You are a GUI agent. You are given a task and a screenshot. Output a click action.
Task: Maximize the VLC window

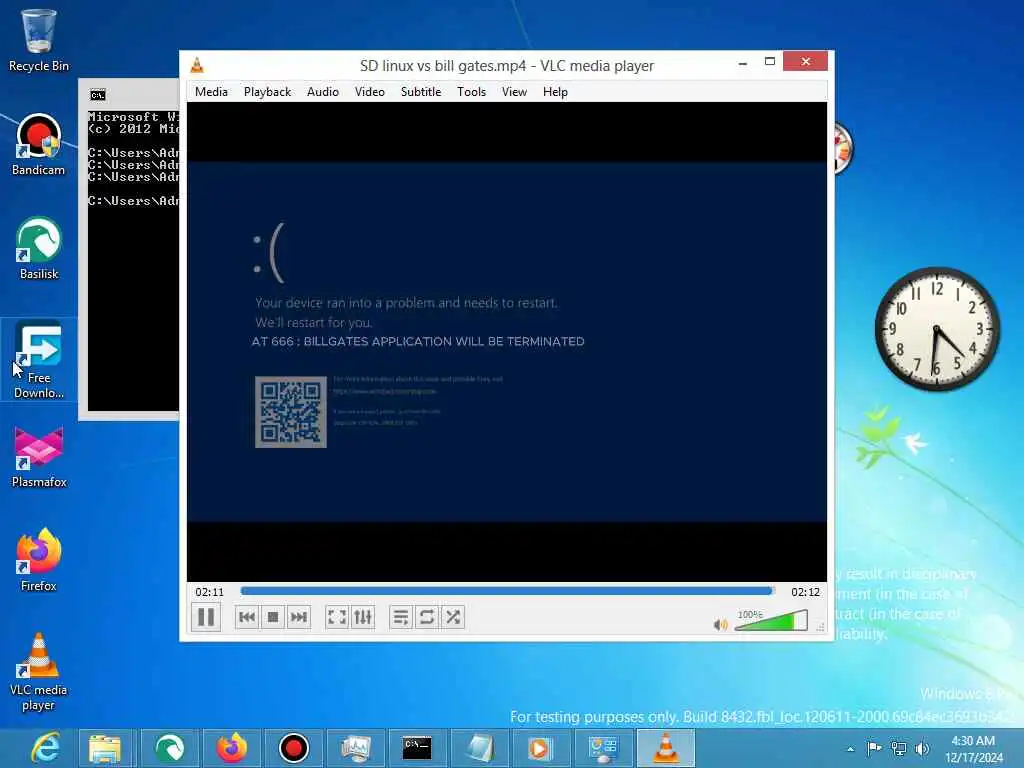[770, 61]
